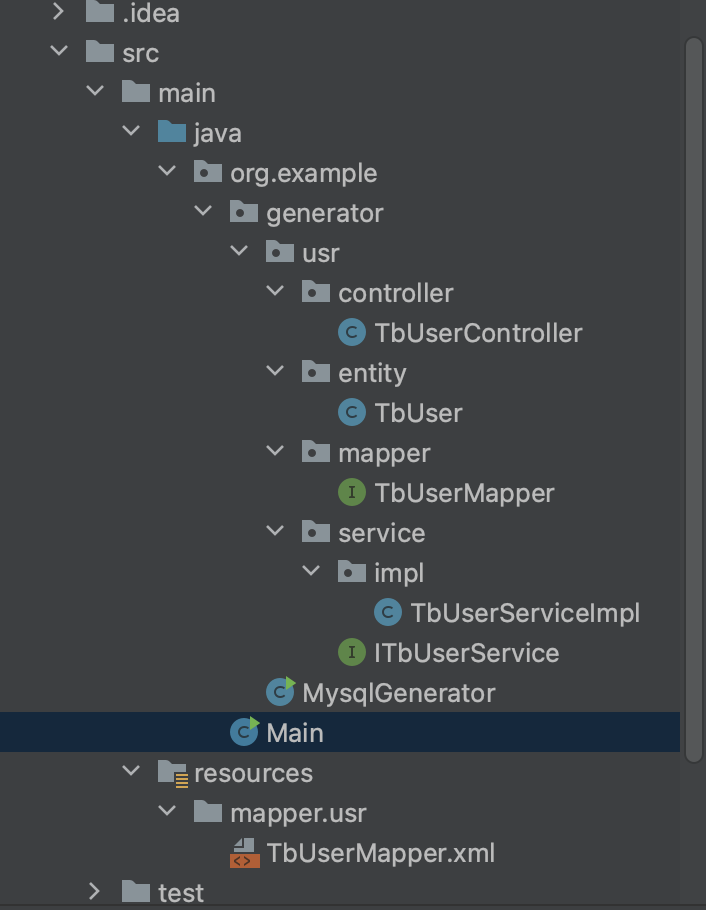Click the project tree vertical scrollbar
The width and height of the screenshot is (706, 910).
pyautogui.click(x=694, y=400)
